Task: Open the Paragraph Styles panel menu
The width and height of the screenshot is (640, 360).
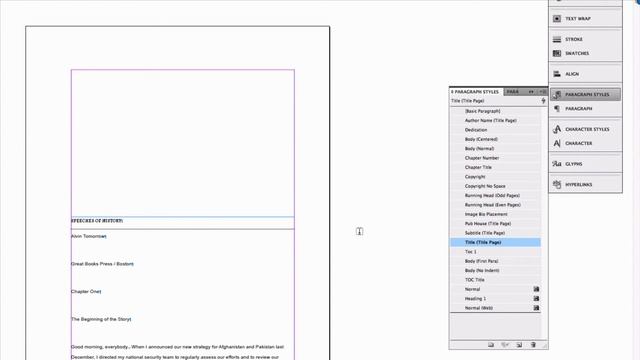Action: (x=543, y=91)
